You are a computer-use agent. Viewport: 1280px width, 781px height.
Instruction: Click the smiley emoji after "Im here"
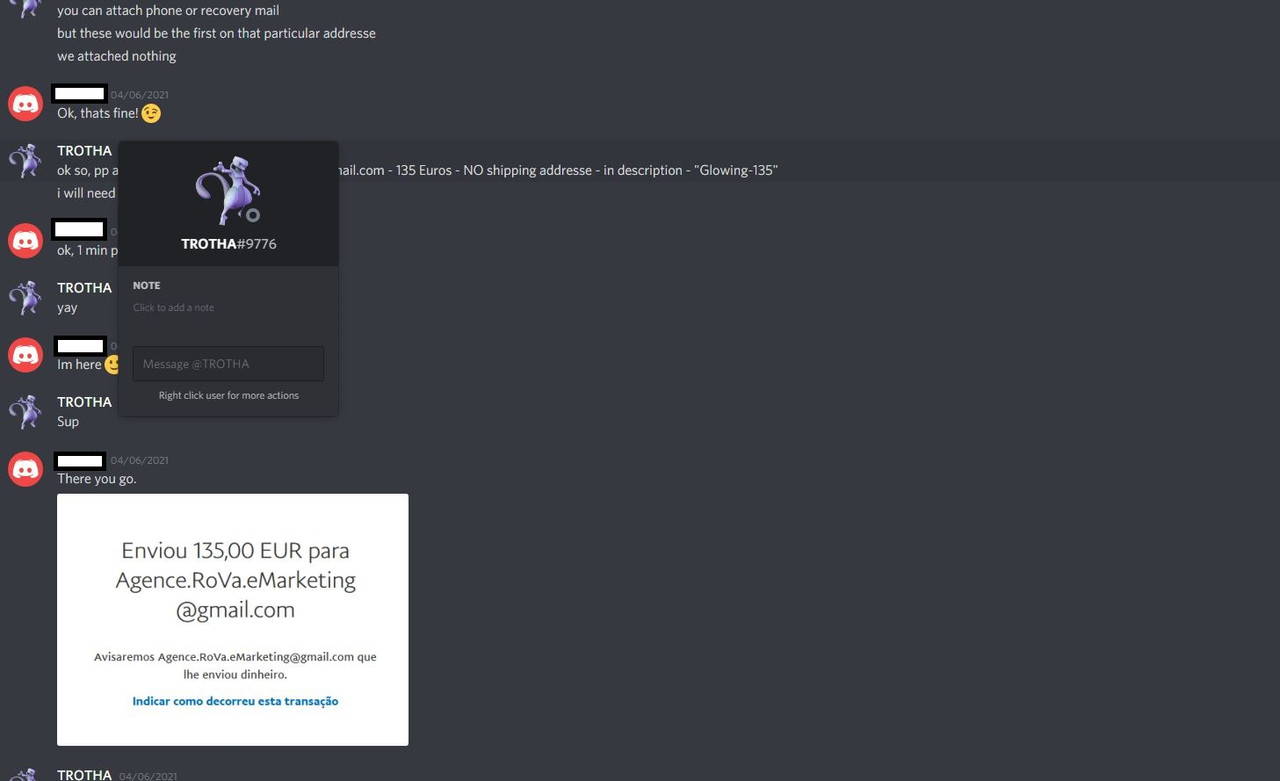[112, 364]
